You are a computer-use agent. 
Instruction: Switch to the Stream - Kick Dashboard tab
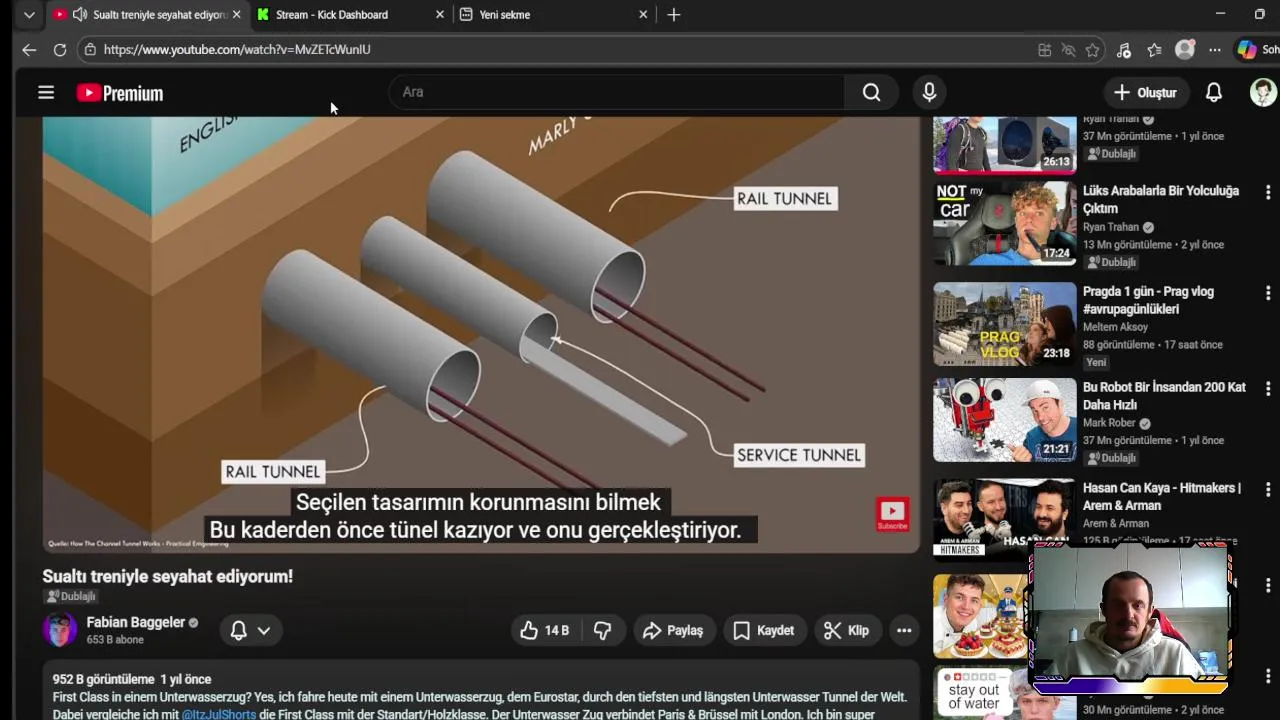350,15
